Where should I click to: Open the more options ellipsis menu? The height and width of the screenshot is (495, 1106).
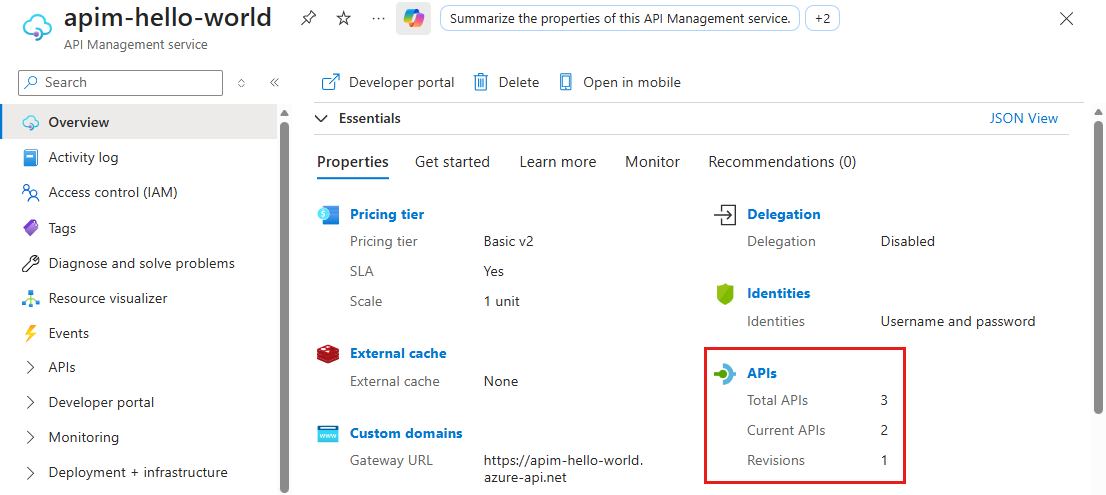379,19
